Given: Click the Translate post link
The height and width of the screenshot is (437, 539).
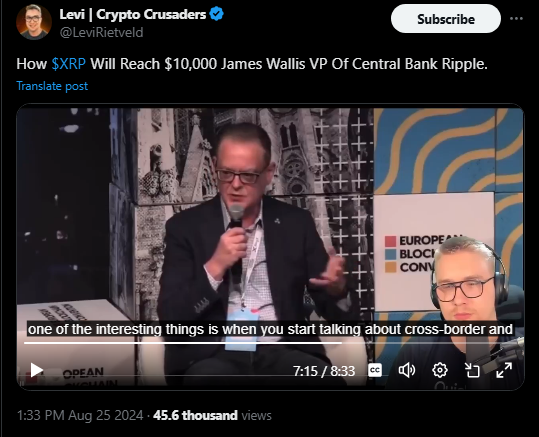Looking at the screenshot, I should [x=52, y=86].
